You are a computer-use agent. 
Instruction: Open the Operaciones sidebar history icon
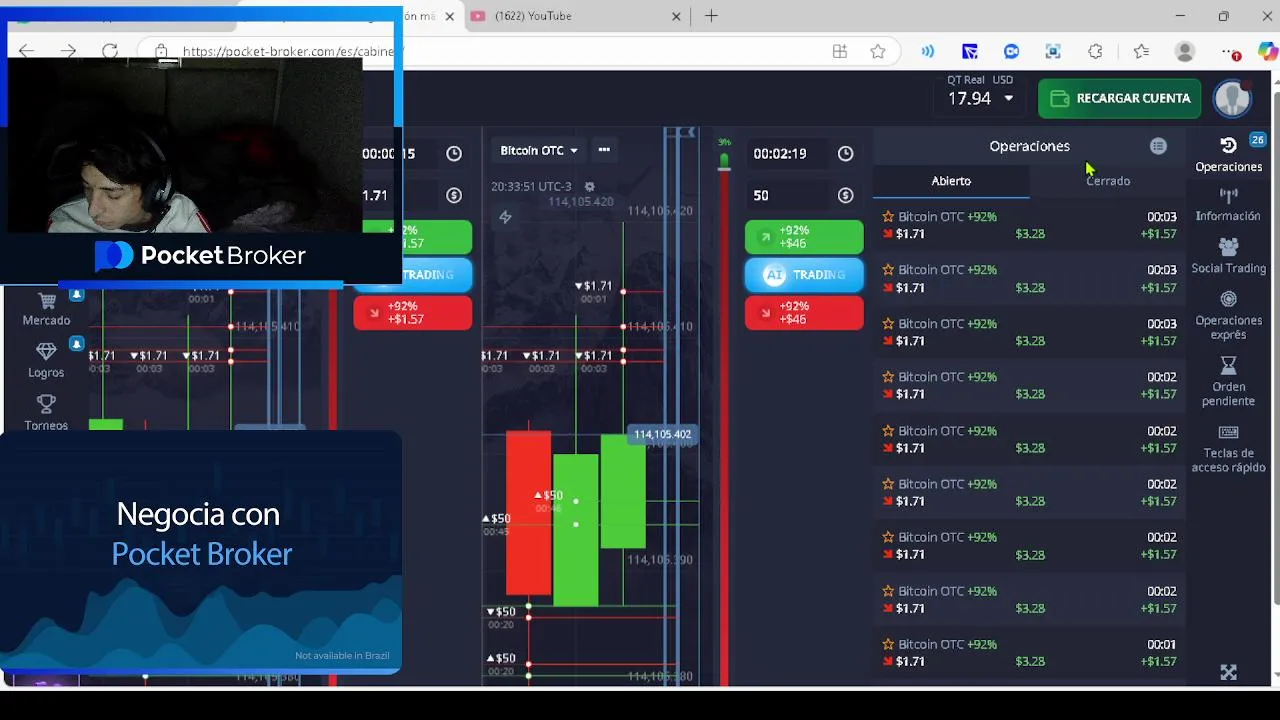coord(1228,146)
